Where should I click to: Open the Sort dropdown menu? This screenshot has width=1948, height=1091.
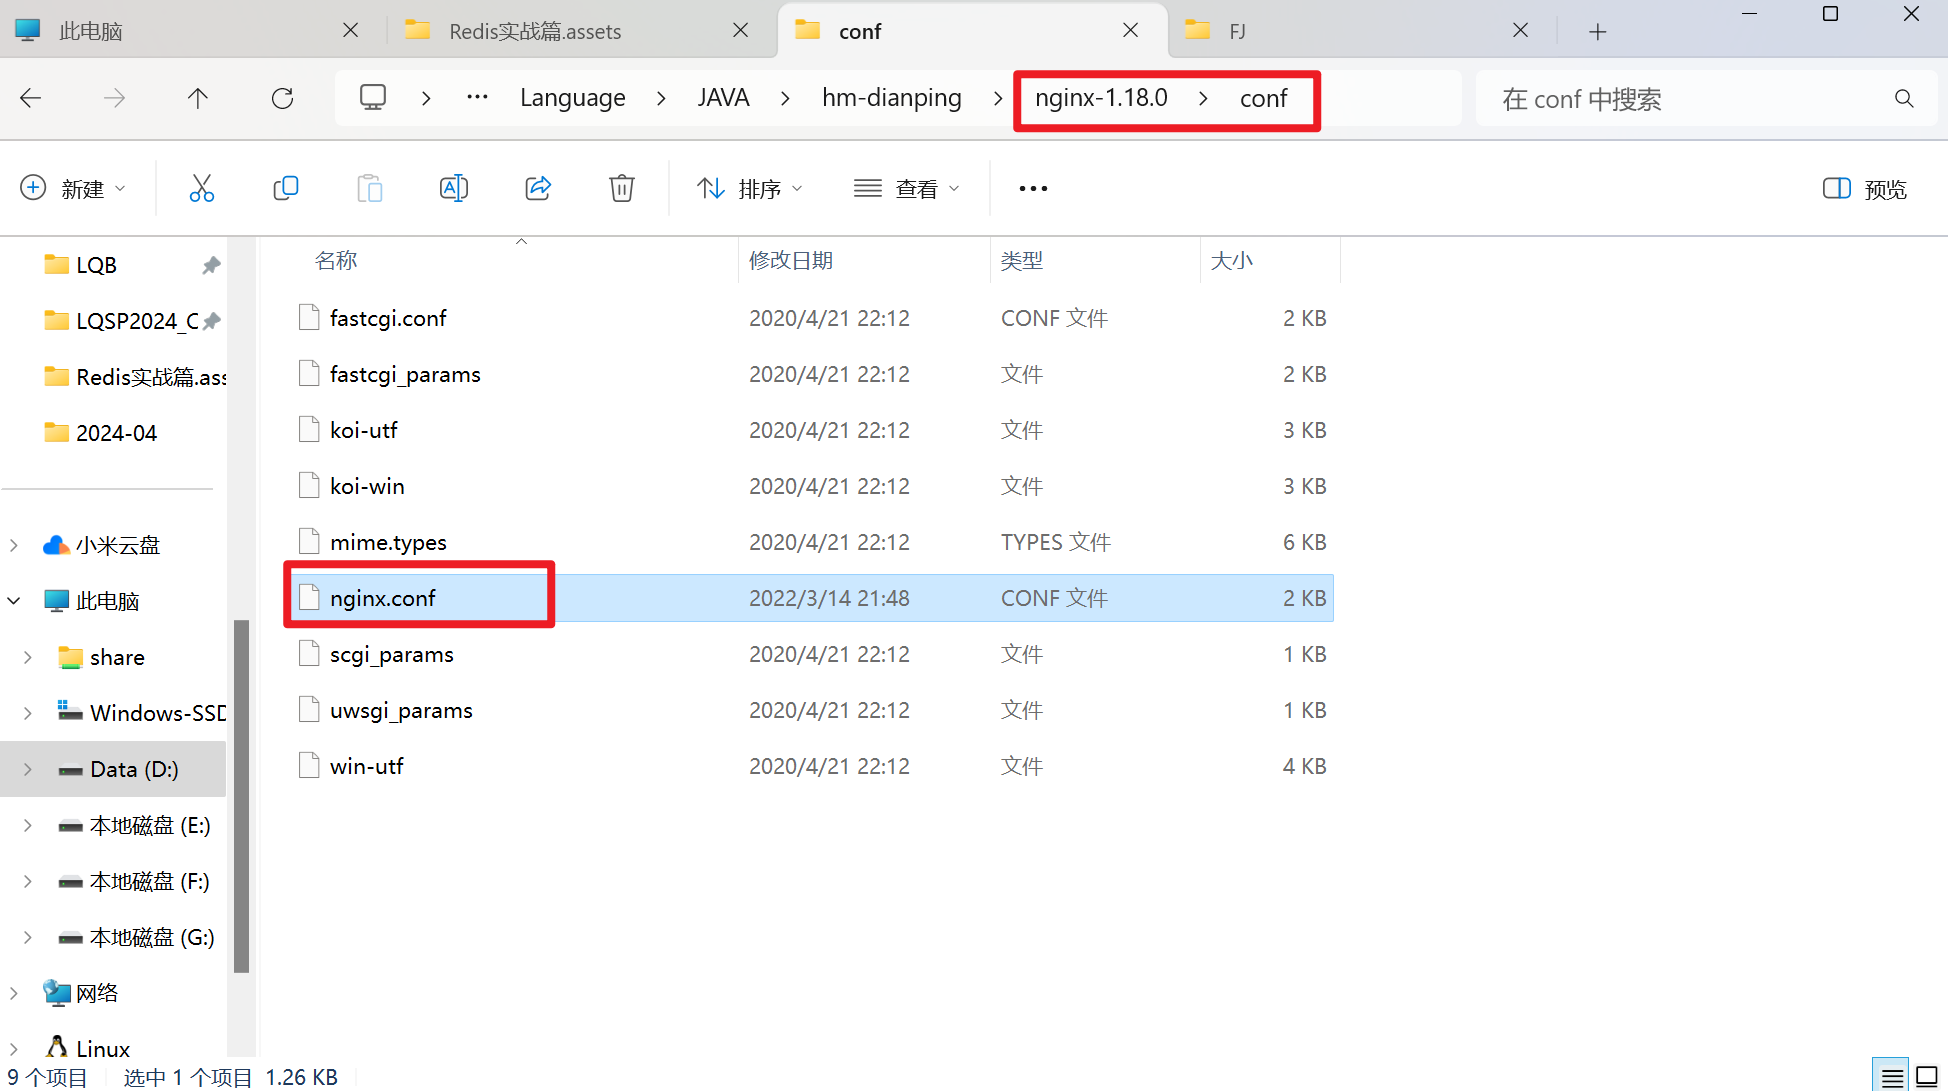pos(750,188)
